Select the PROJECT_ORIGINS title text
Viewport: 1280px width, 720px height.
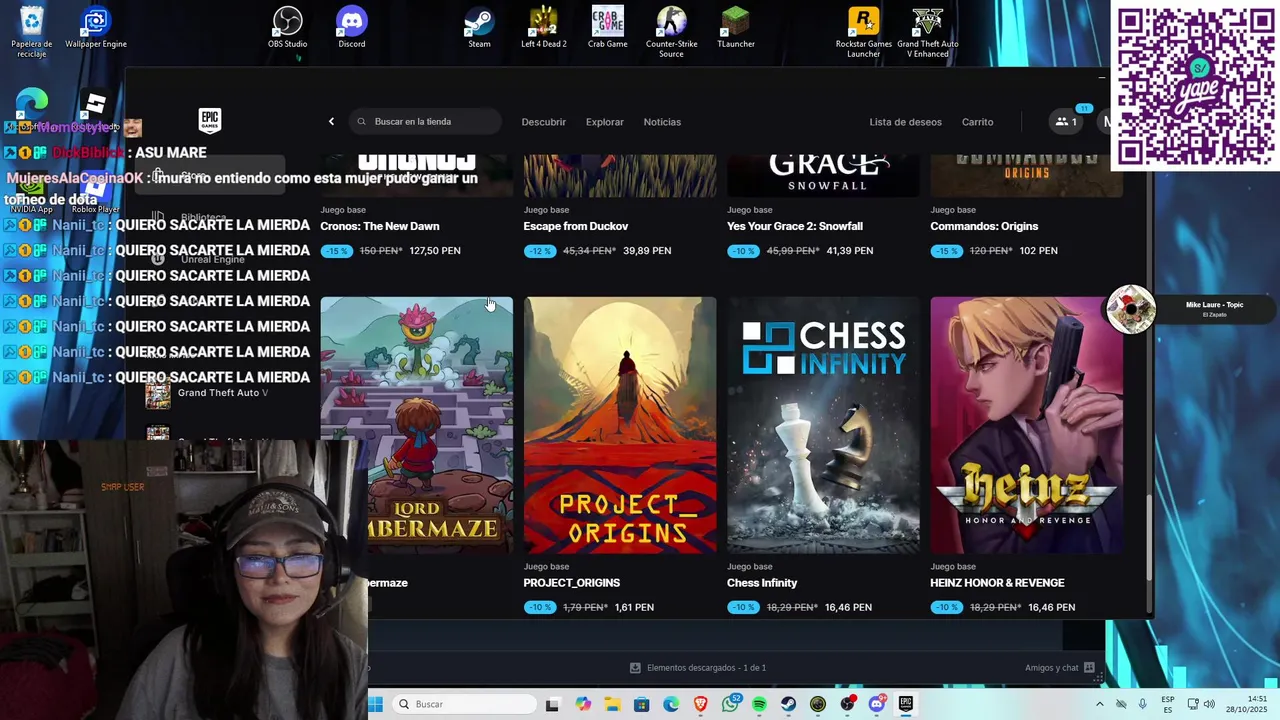point(572,583)
